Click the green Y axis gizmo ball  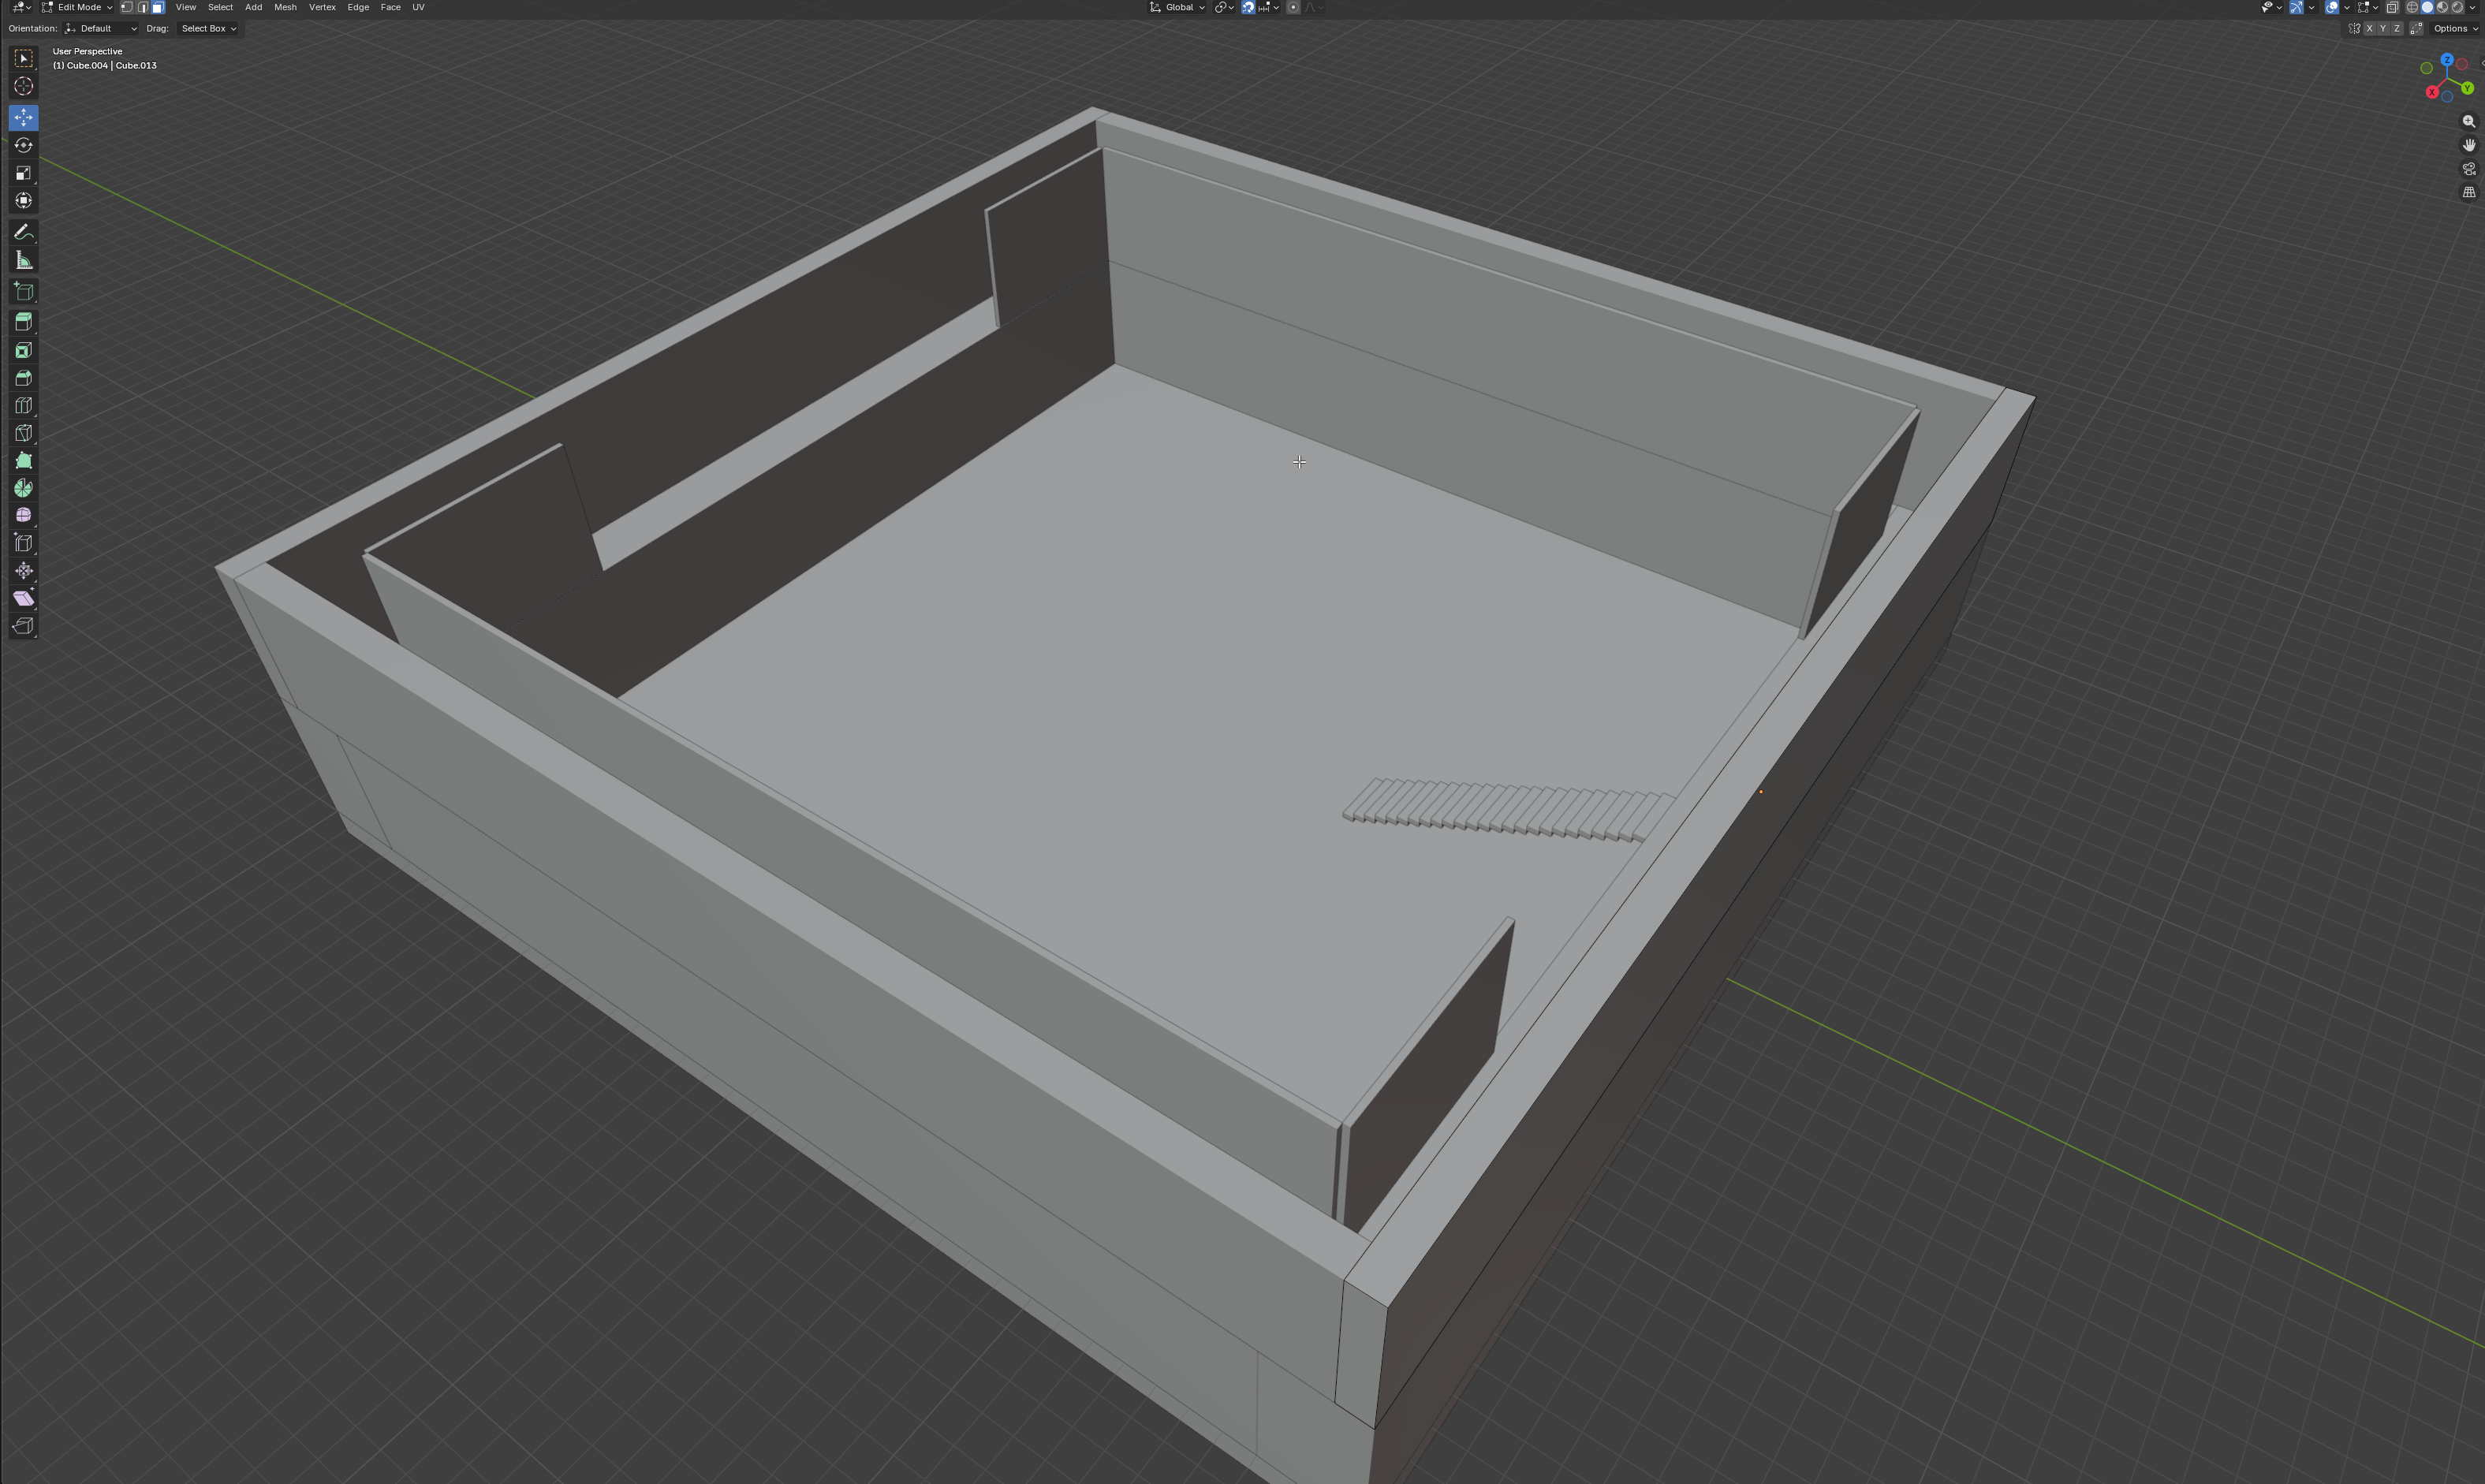2467,88
